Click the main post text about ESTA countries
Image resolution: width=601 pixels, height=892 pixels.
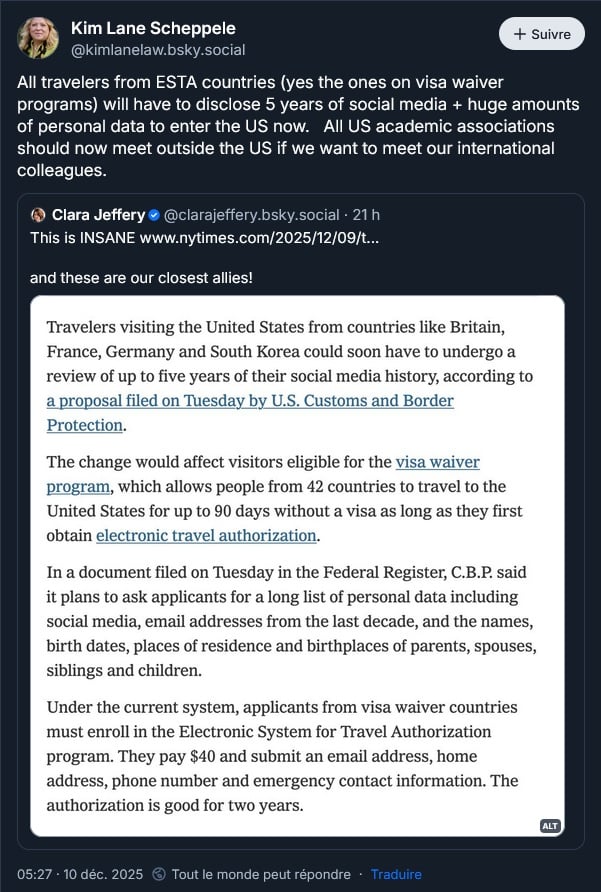click(298, 126)
